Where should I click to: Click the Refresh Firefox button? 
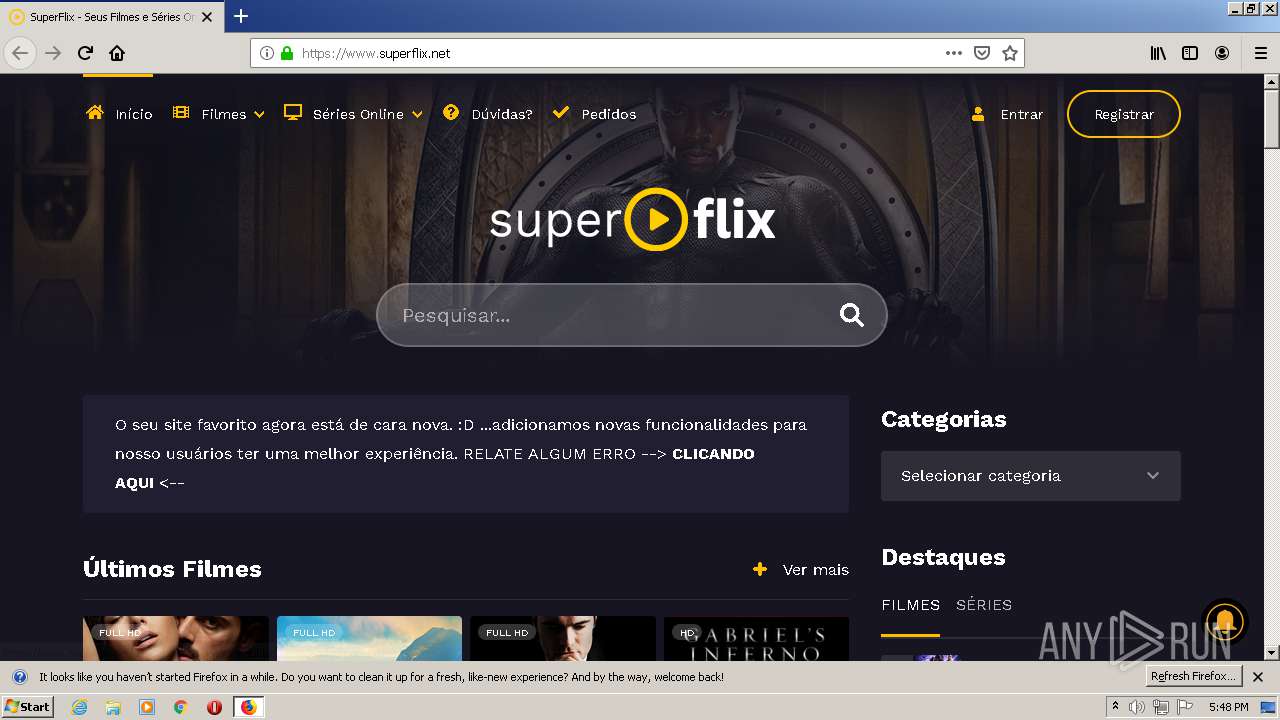[1193, 677]
